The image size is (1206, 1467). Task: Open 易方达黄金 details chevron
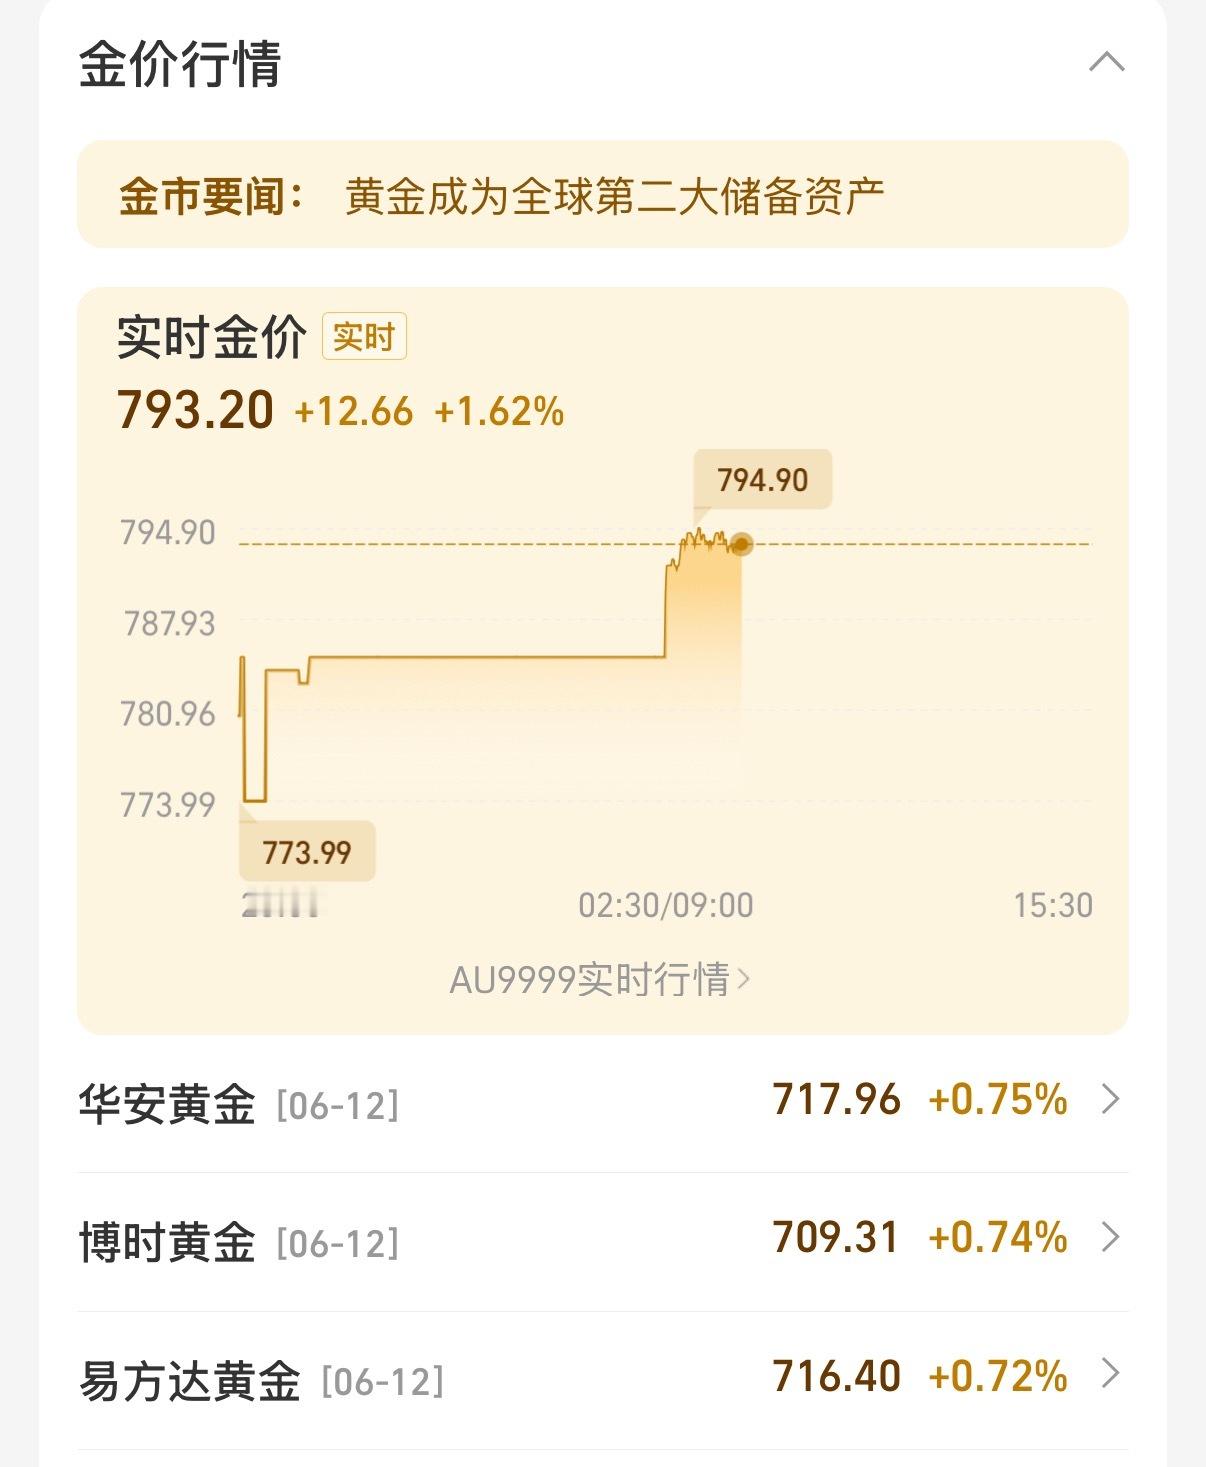click(x=1110, y=1375)
